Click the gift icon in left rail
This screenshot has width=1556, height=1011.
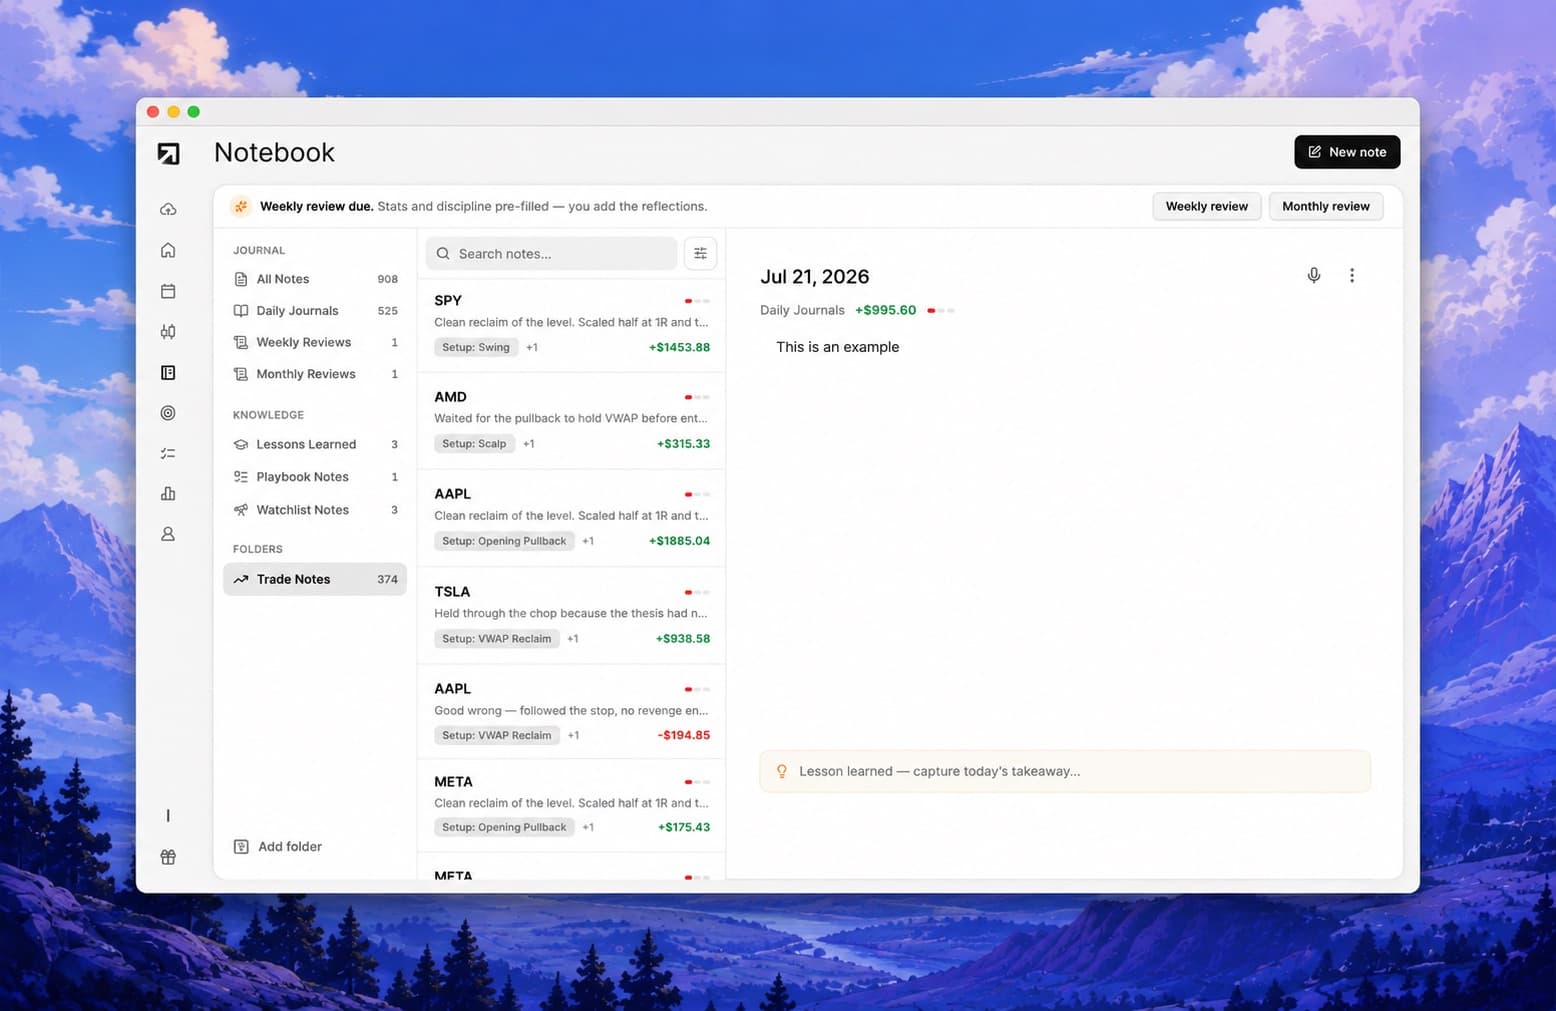coord(168,857)
